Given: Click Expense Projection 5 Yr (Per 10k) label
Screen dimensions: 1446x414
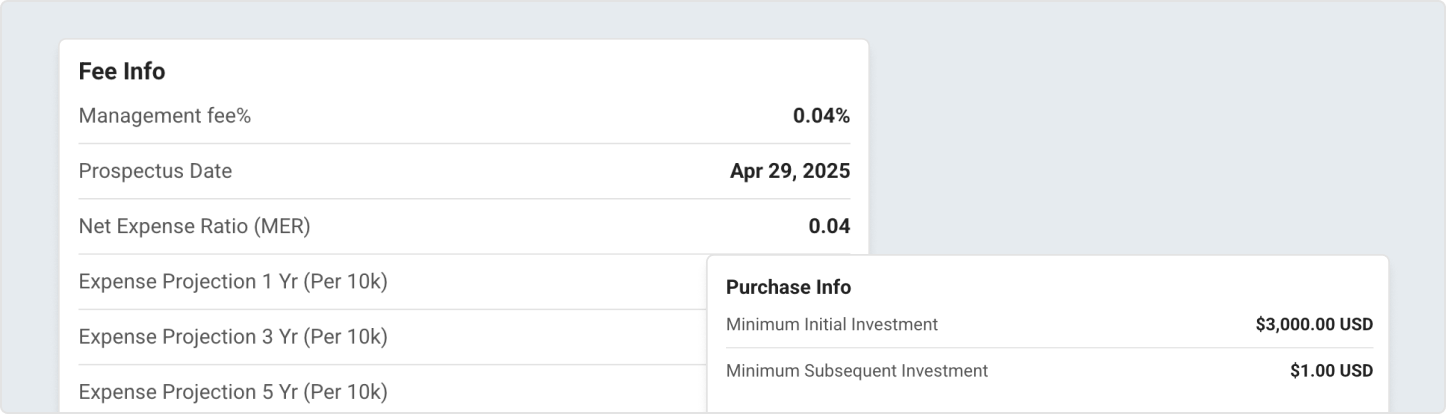Looking at the screenshot, I should (x=233, y=392).
